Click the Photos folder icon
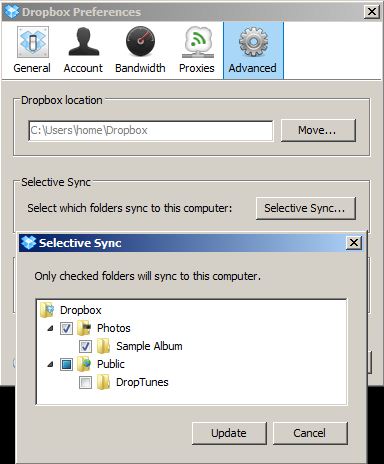The width and height of the screenshot is (384, 464). (x=84, y=328)
